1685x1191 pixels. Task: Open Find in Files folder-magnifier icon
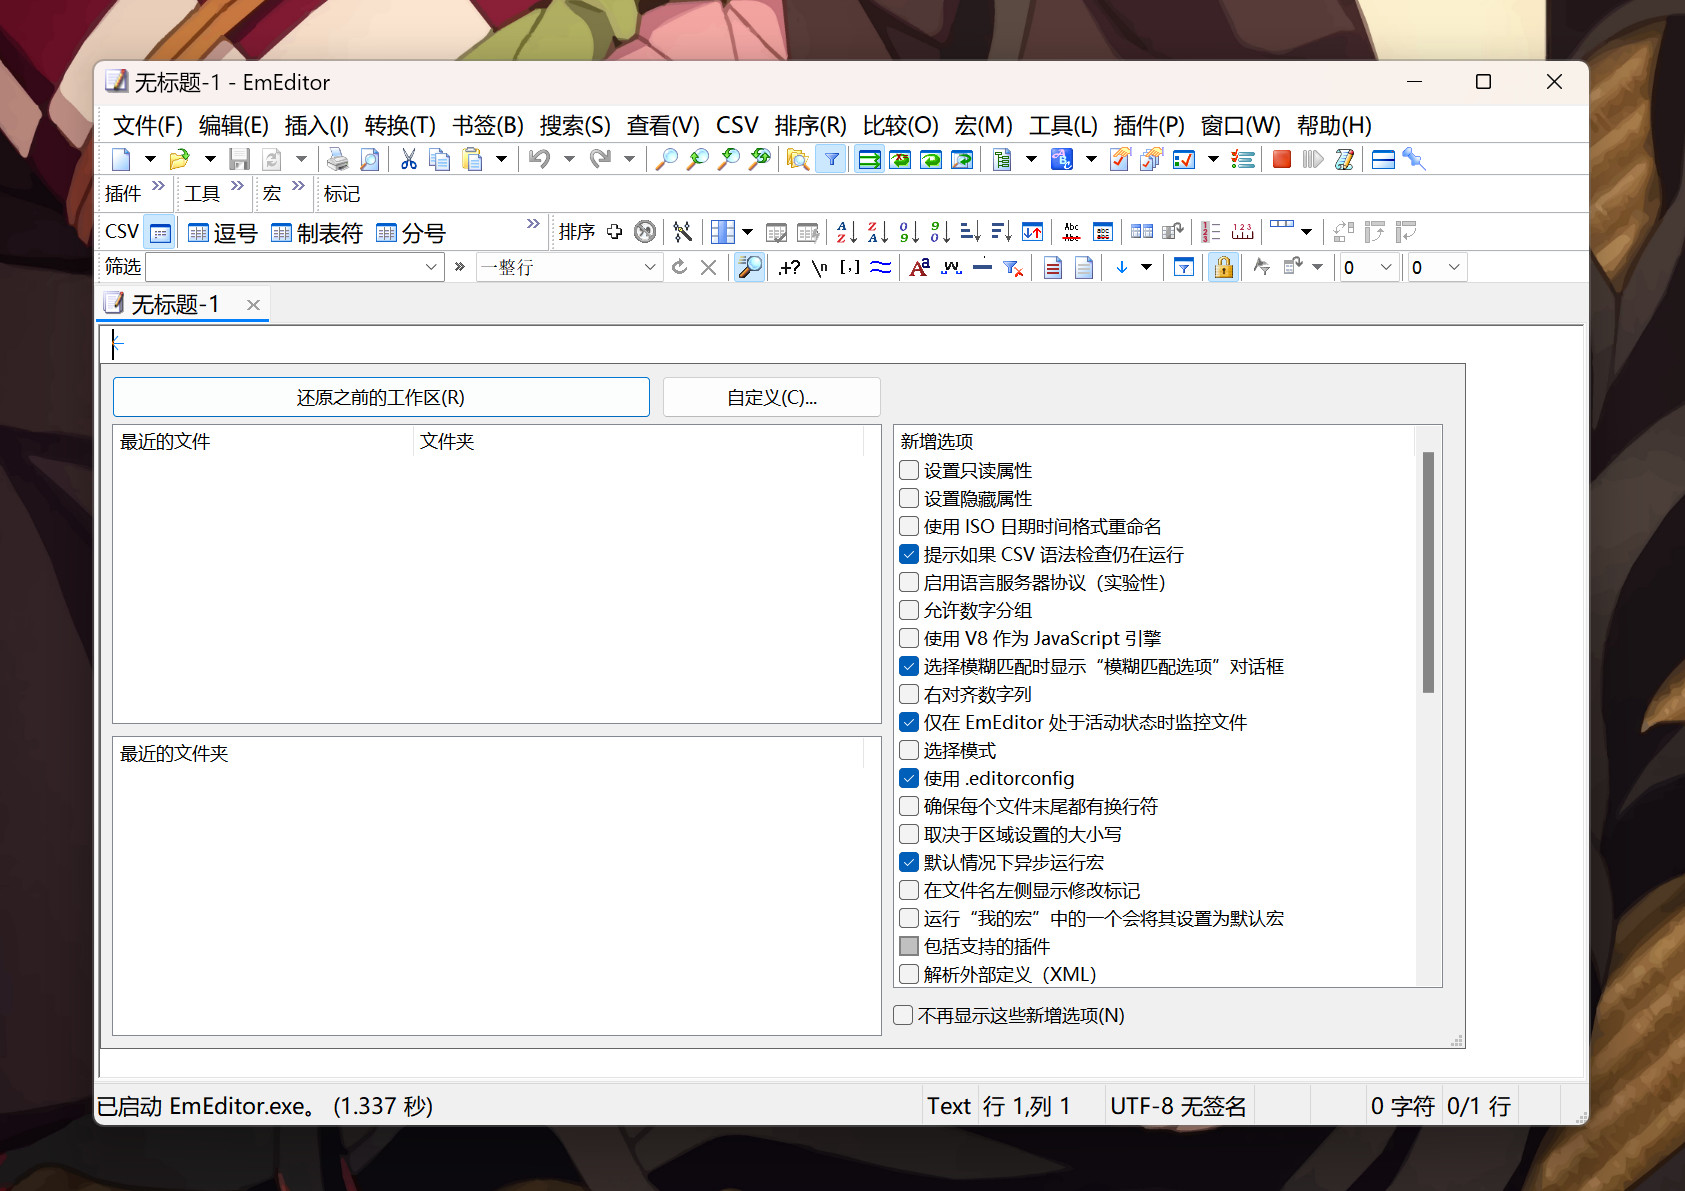click(798, 160)
